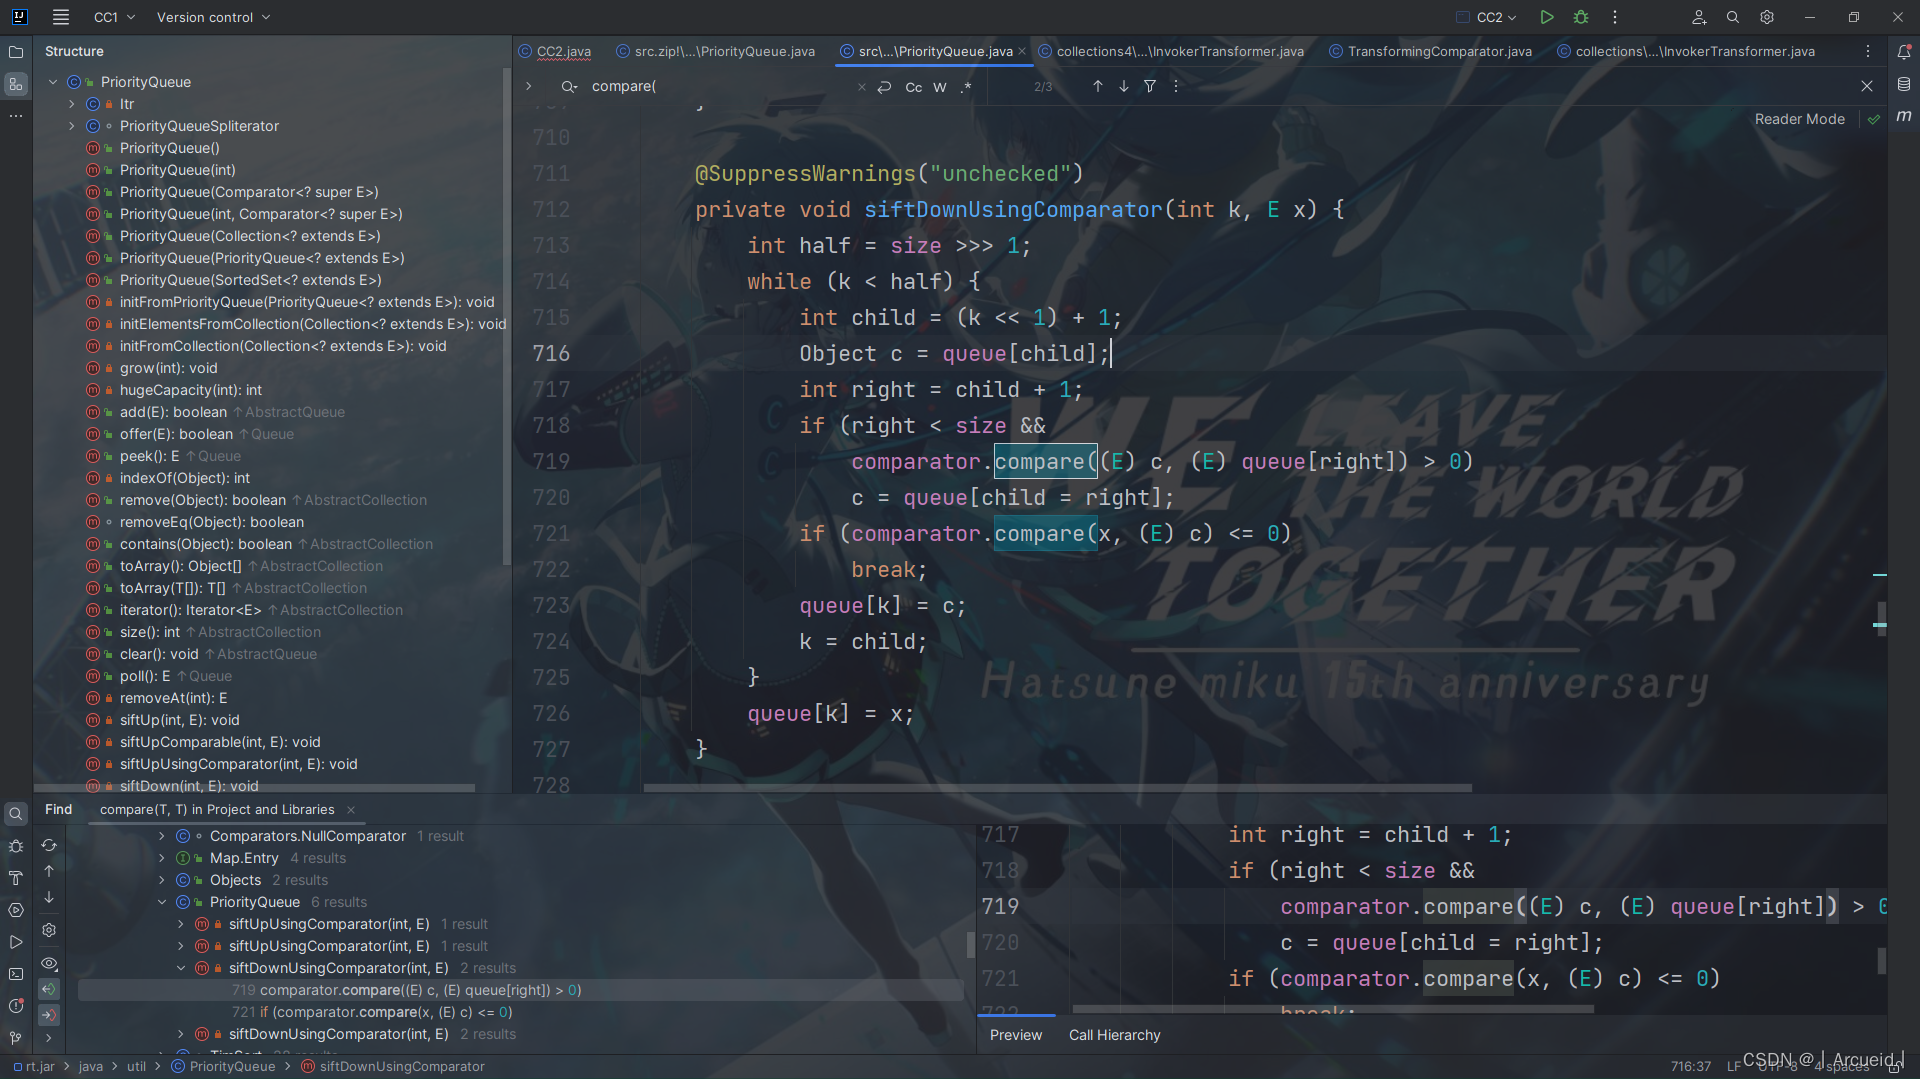Expand the Itr class node
The width and height of the screenshot is (1920, 1079).
72,104
